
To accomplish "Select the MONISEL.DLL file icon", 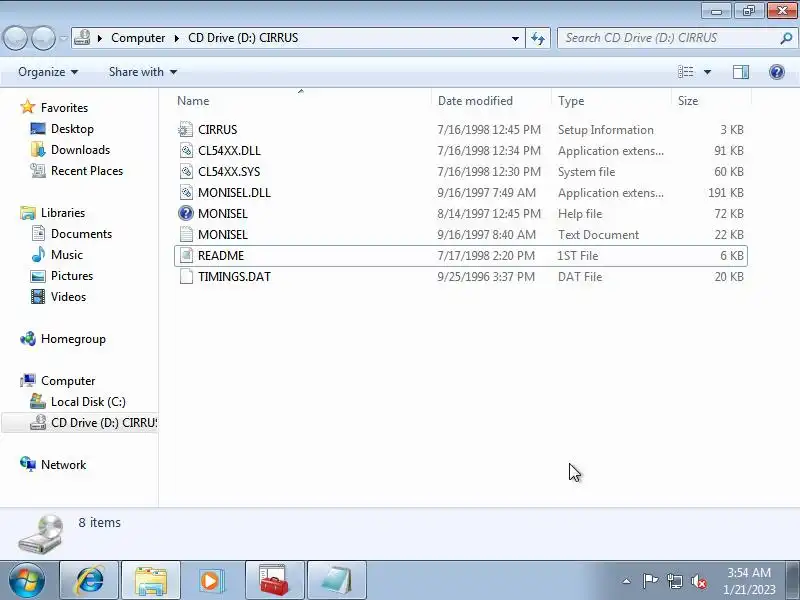I will pos(186,192).
